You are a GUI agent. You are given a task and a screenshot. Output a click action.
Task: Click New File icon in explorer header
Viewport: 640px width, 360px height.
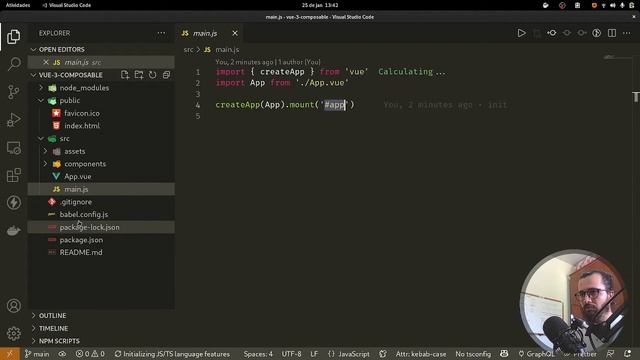click(x=125, y=75)
